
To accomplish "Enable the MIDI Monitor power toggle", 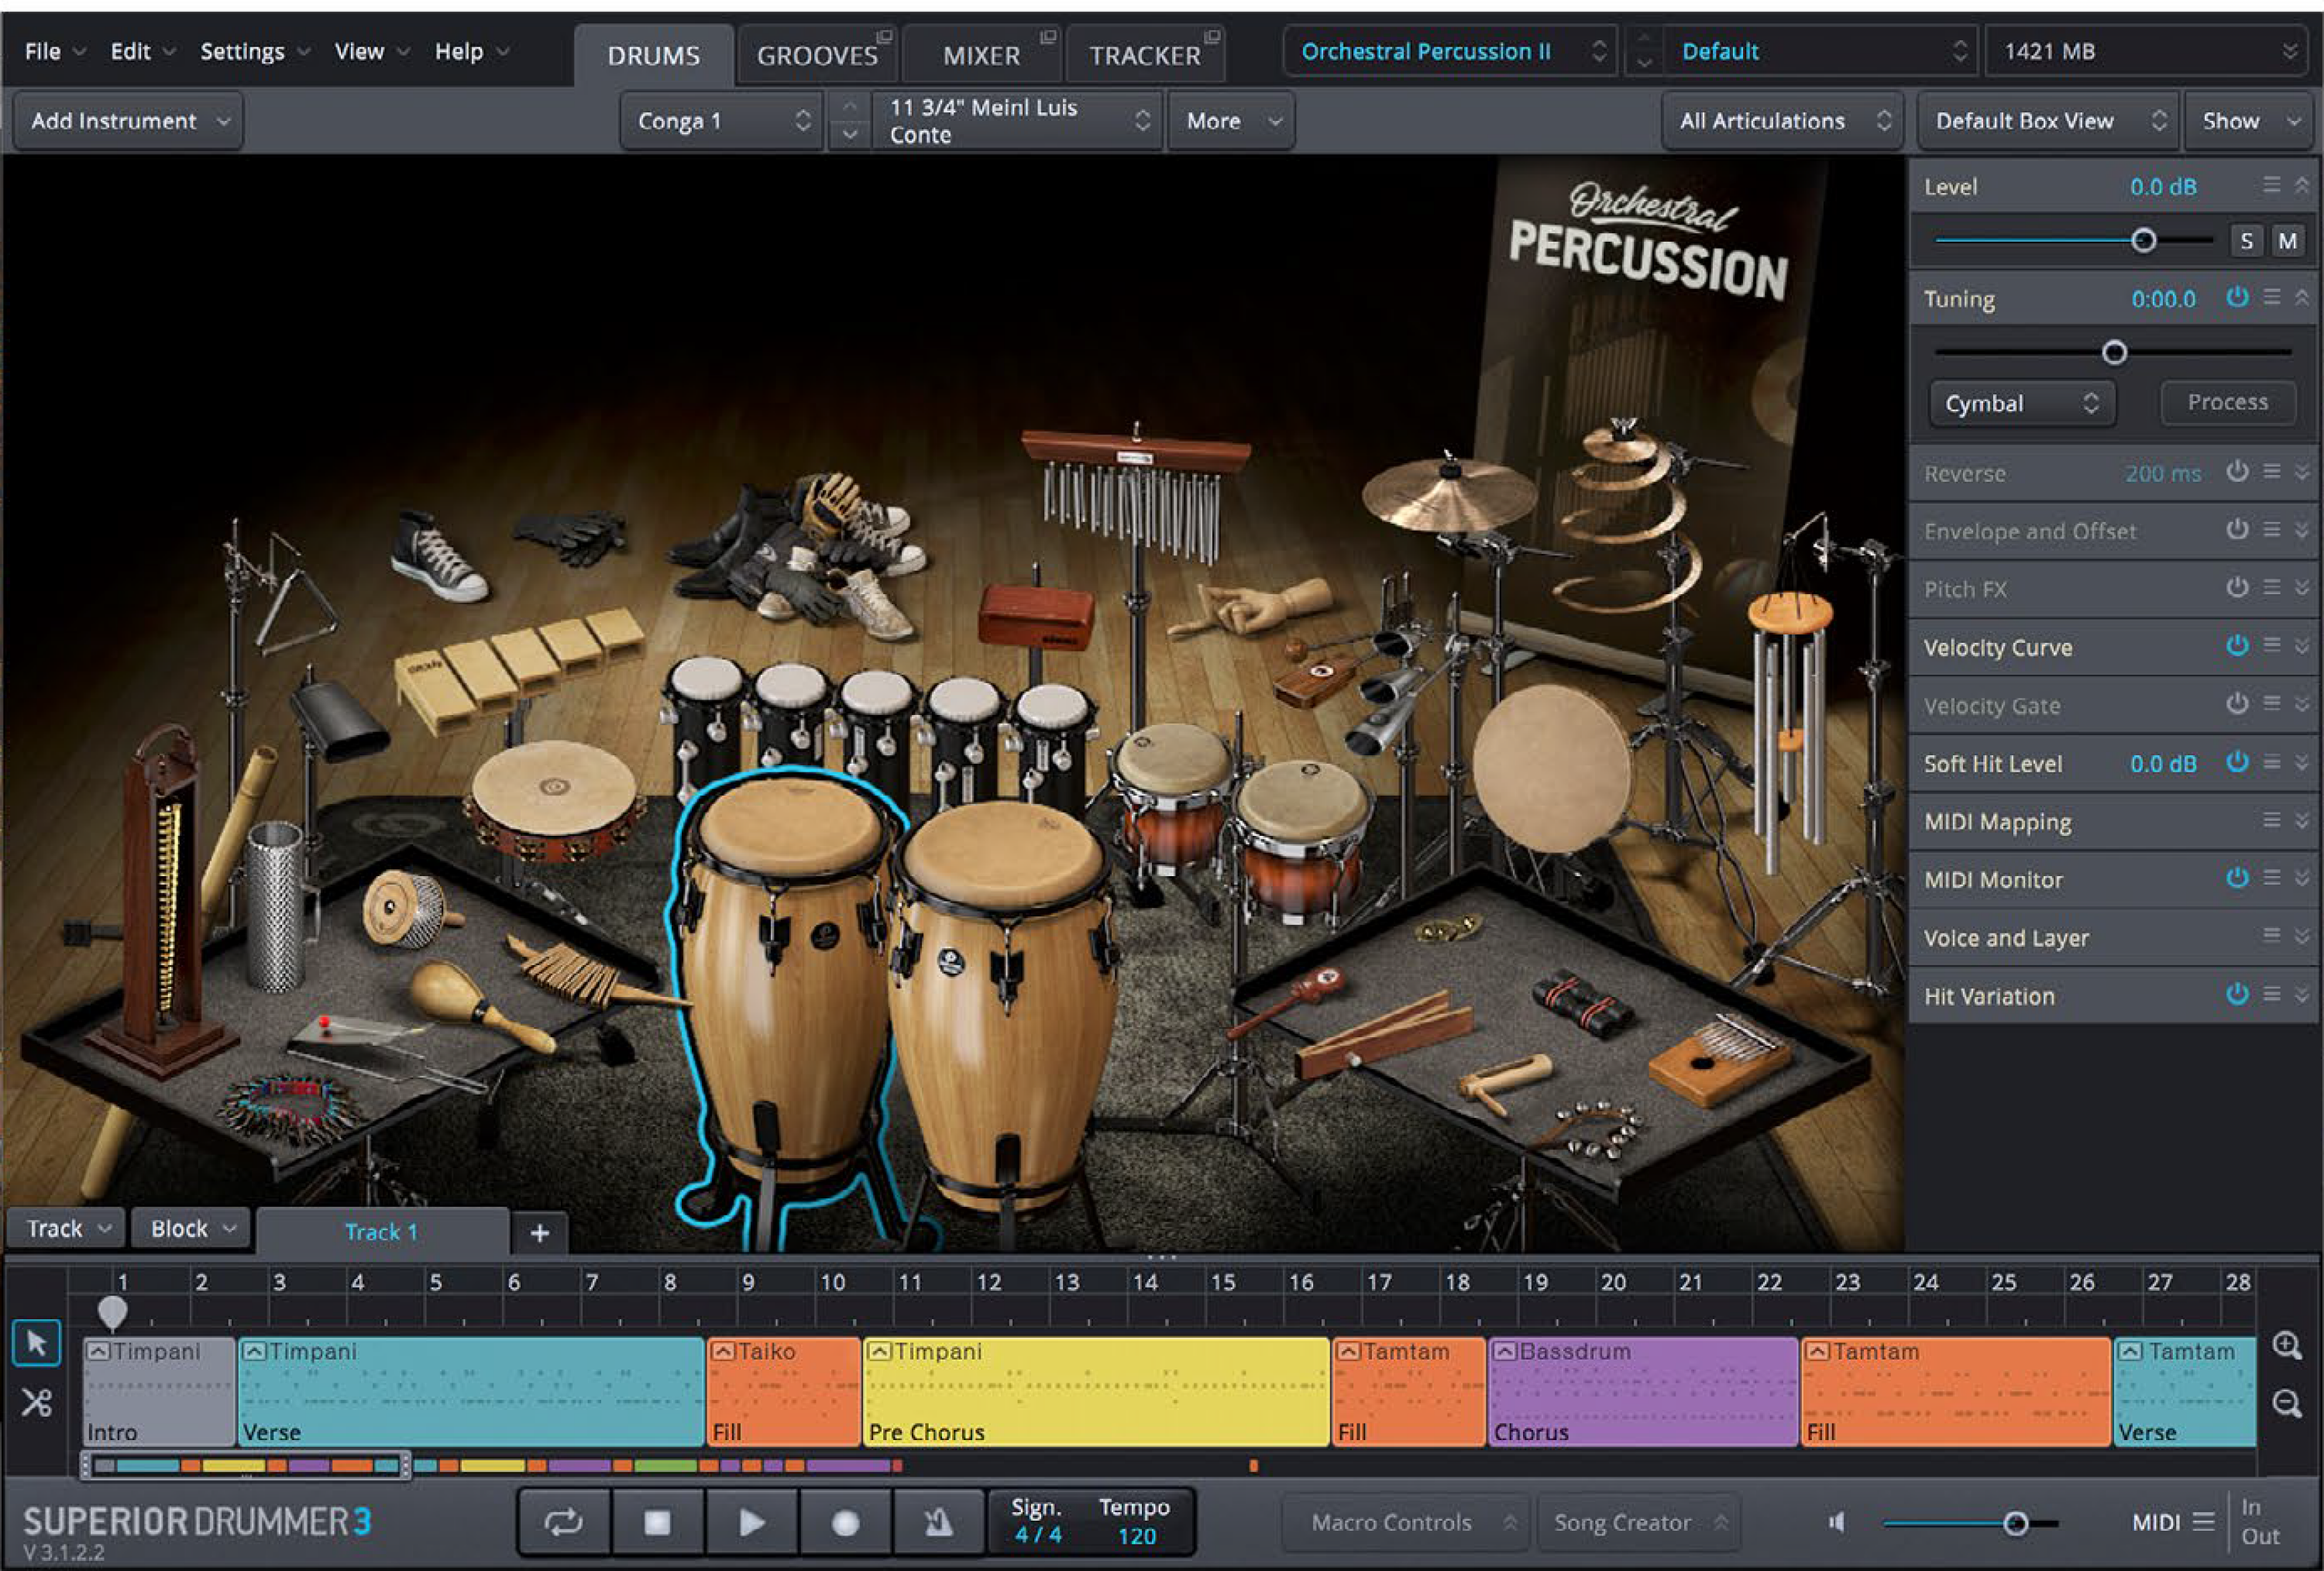I will click(x=2238, y=878).
